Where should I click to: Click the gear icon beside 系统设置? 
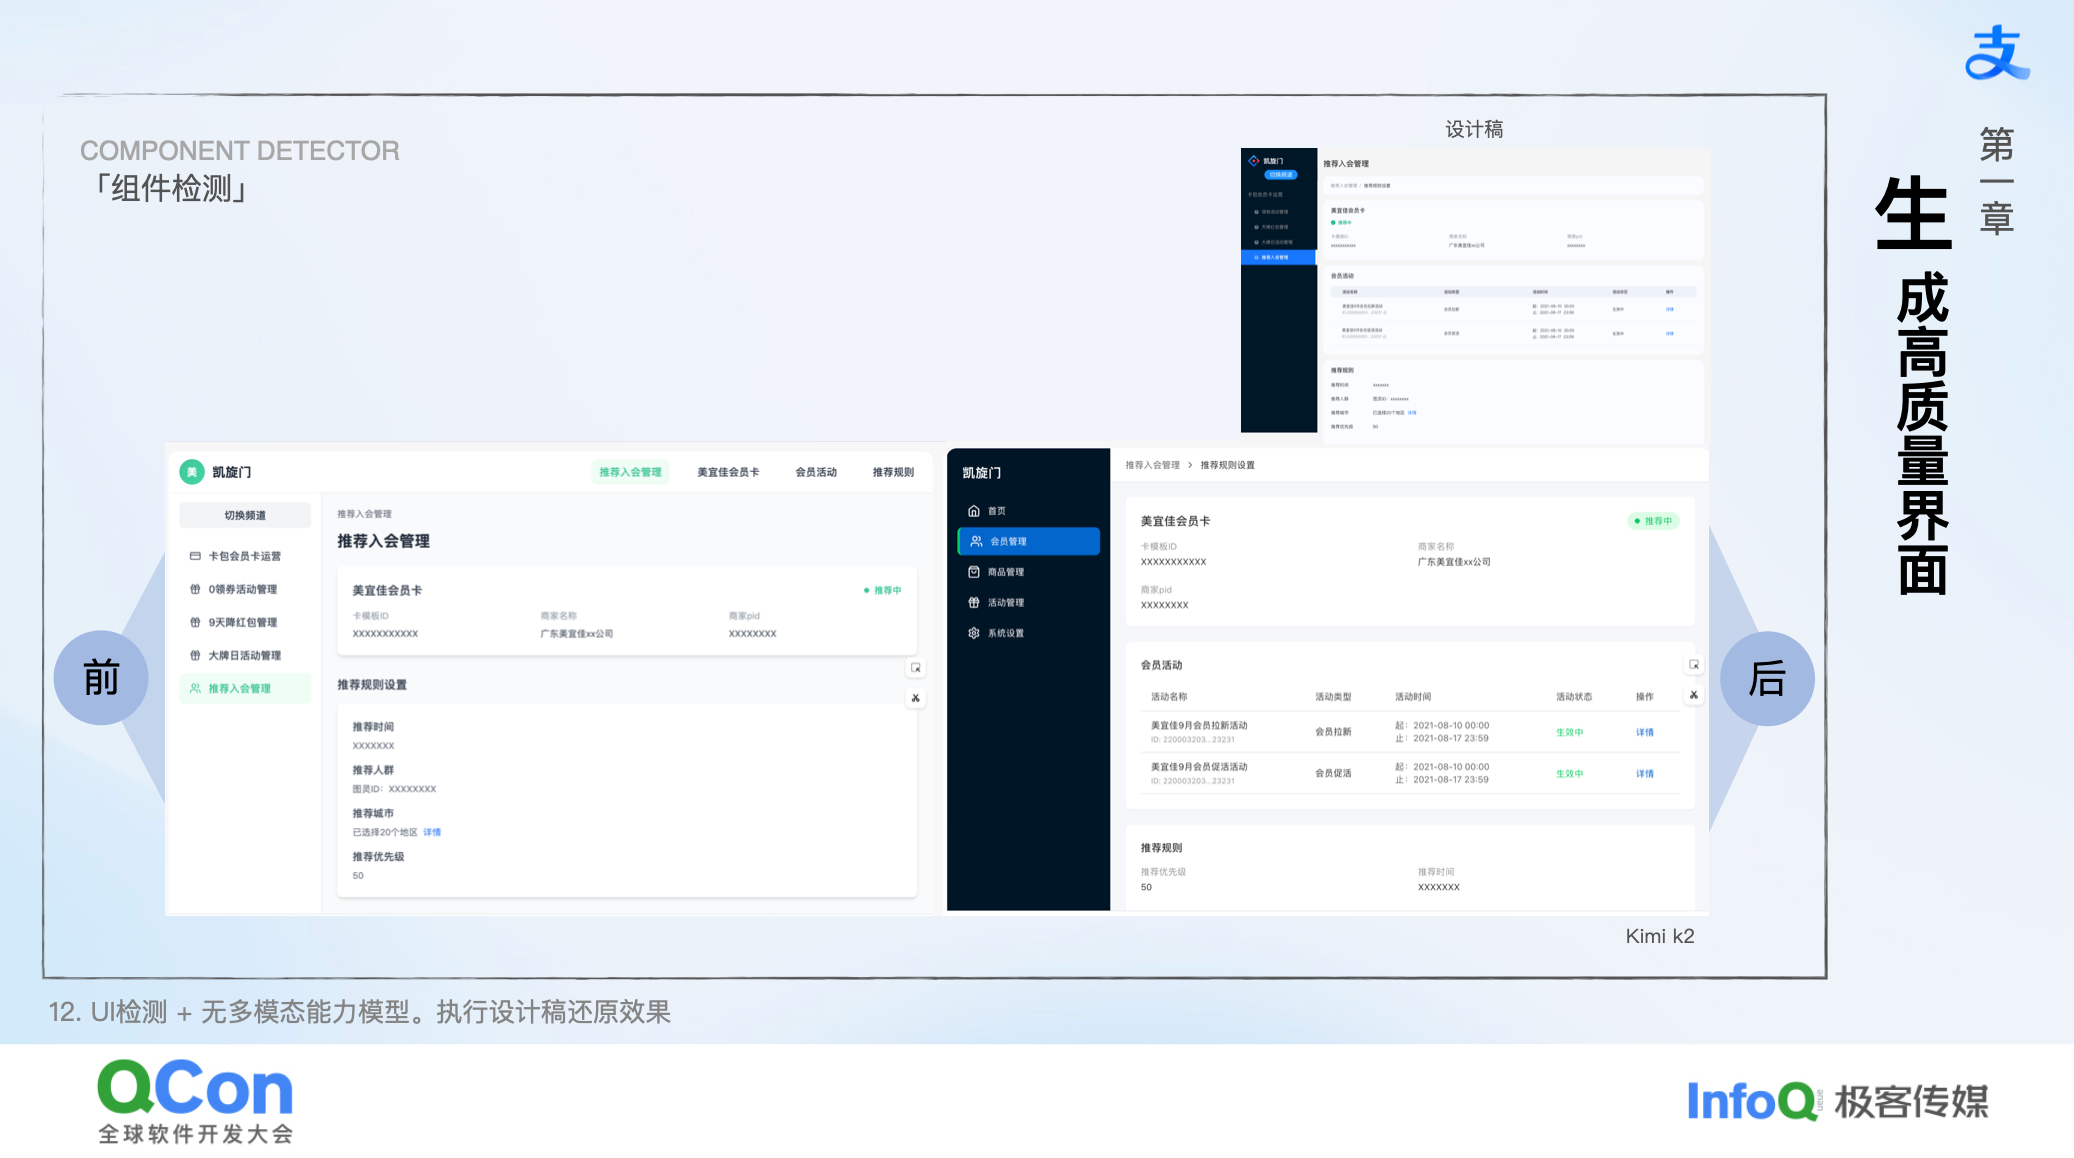click(x=974, y=633)
